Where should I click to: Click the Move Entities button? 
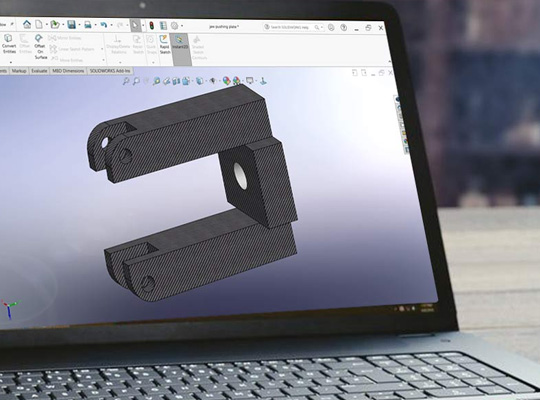point(67,60)
